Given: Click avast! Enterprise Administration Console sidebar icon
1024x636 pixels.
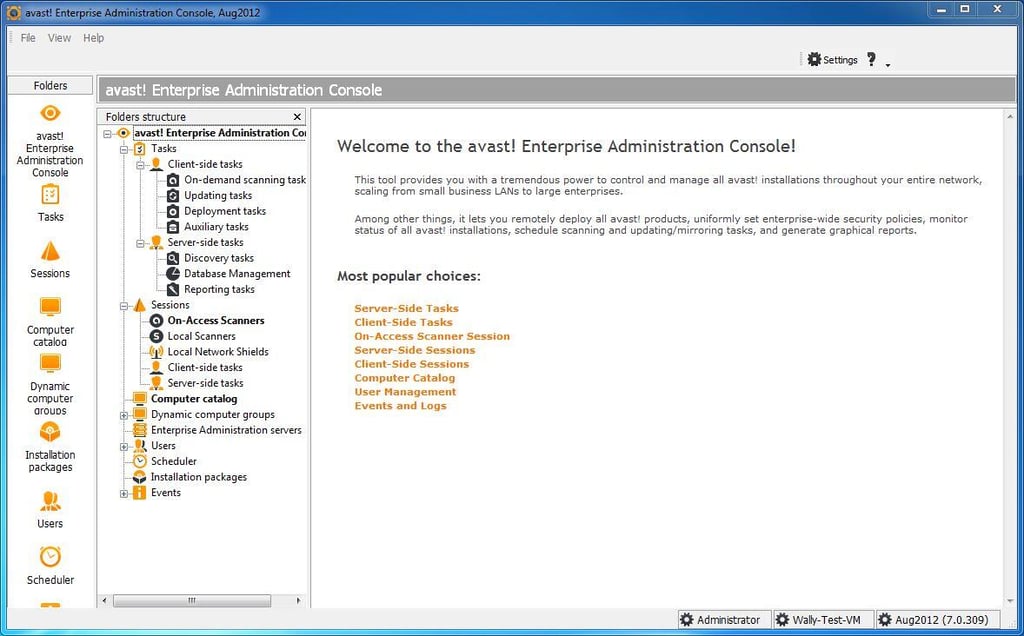Looking at the screenshot, I should (50, 113).
